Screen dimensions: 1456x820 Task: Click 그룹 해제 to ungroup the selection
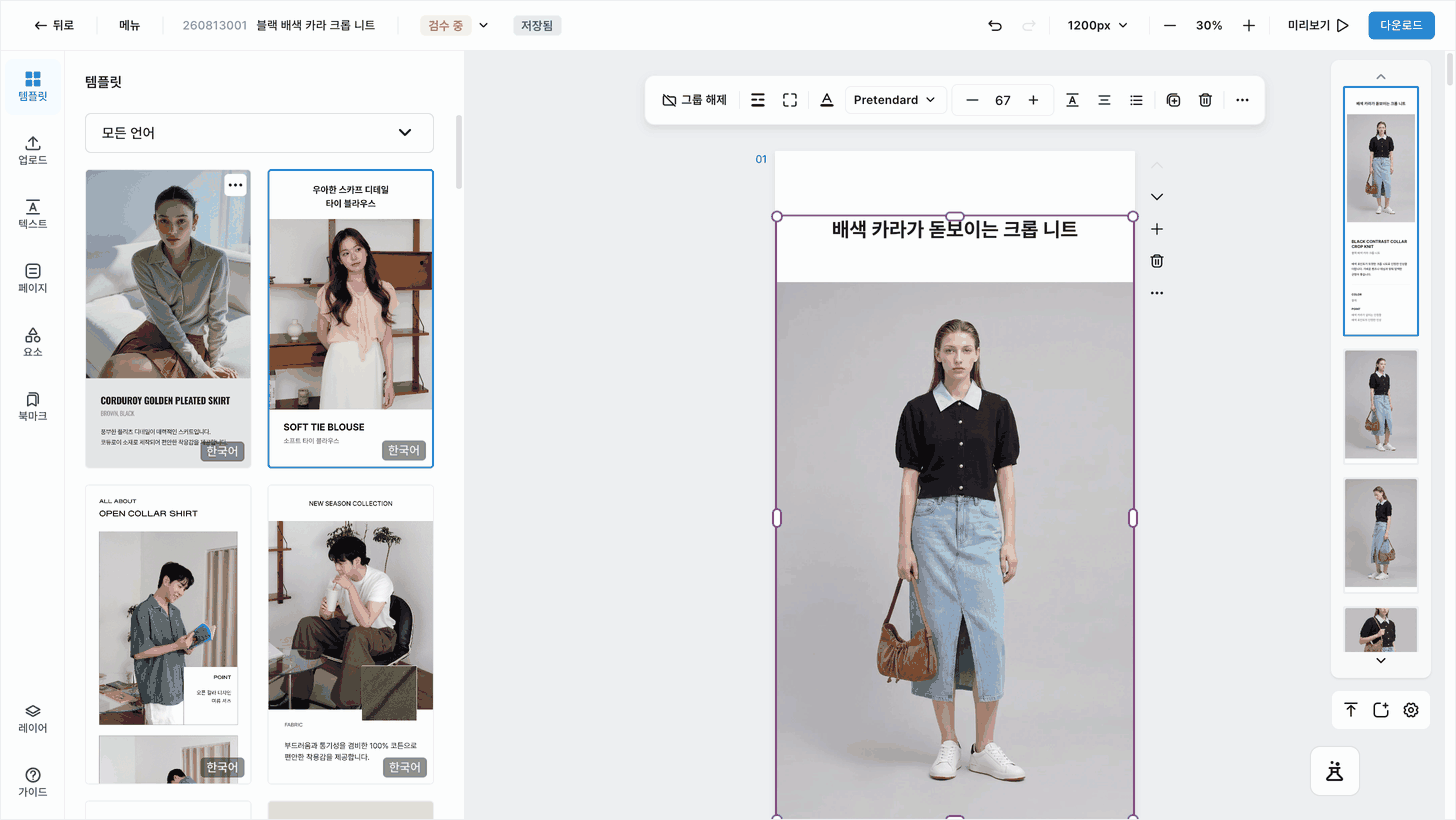(694, 100)
